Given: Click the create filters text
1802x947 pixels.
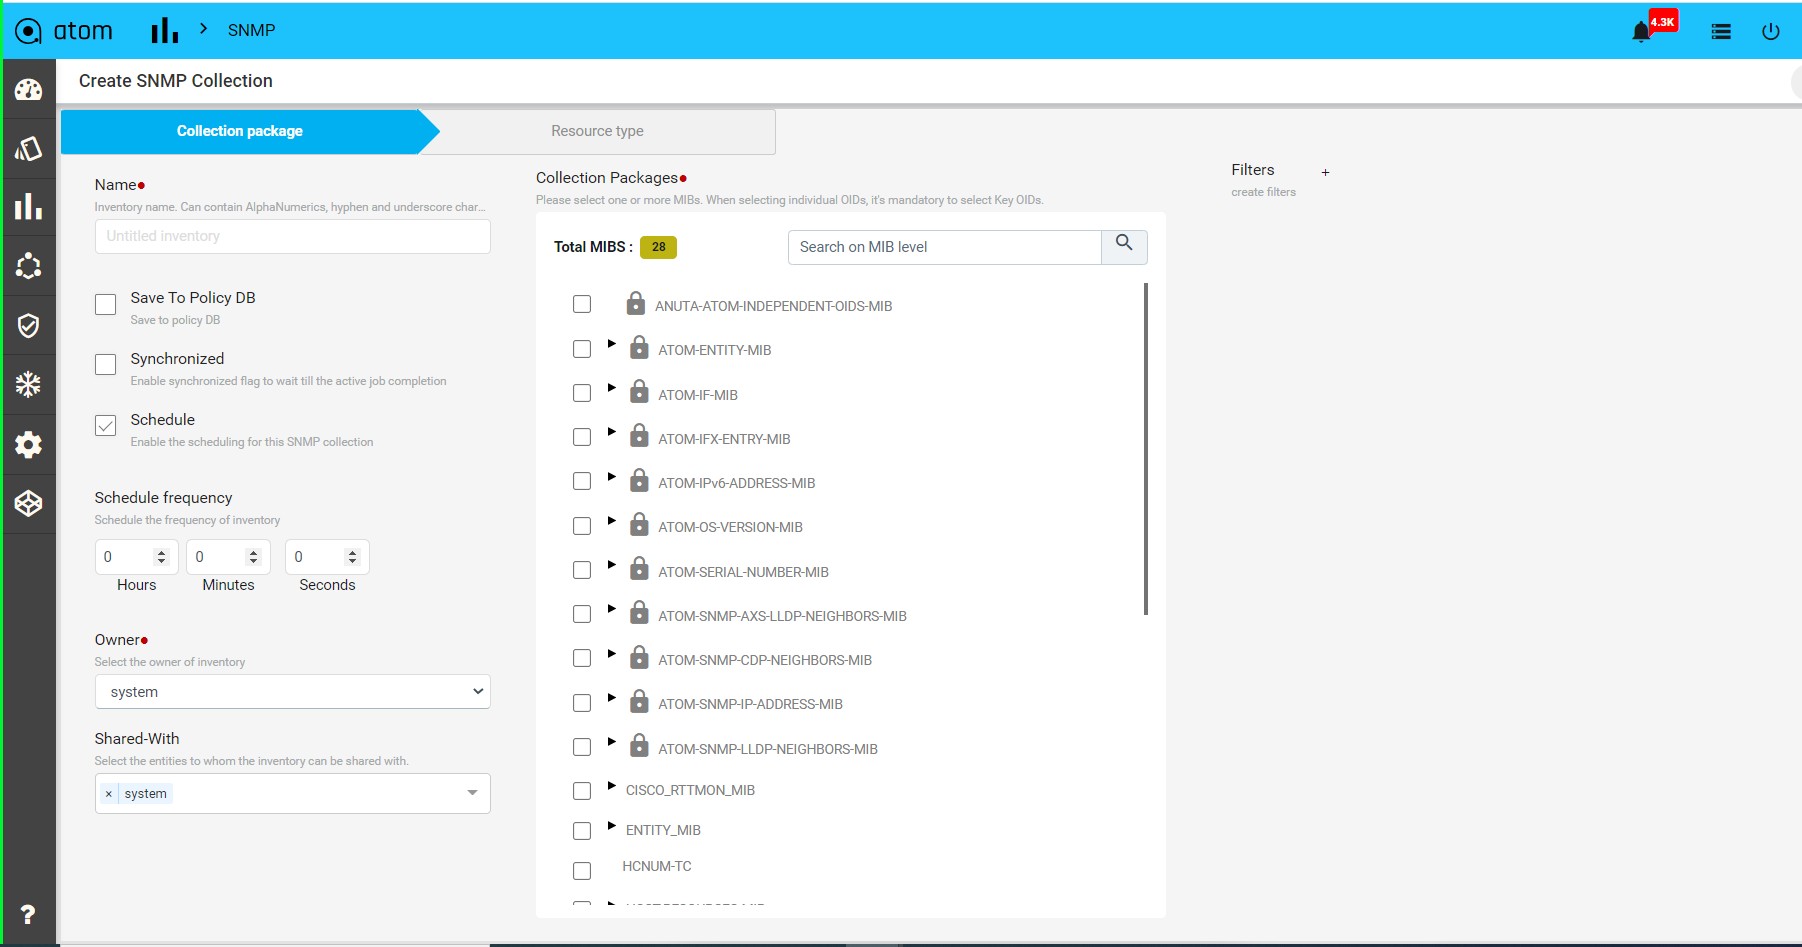Looking at the screenshot, I should click(x=1264, y=192).
